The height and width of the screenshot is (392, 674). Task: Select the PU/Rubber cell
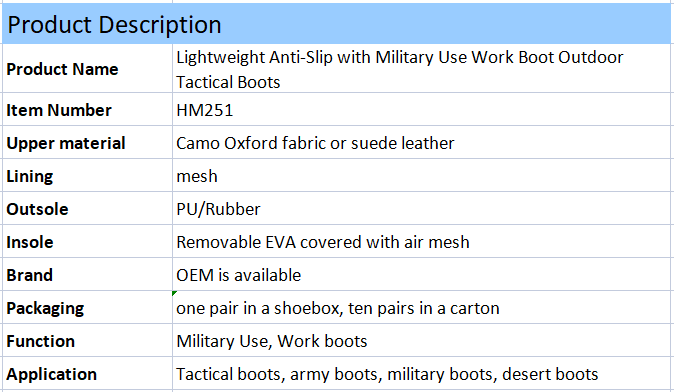421,208
